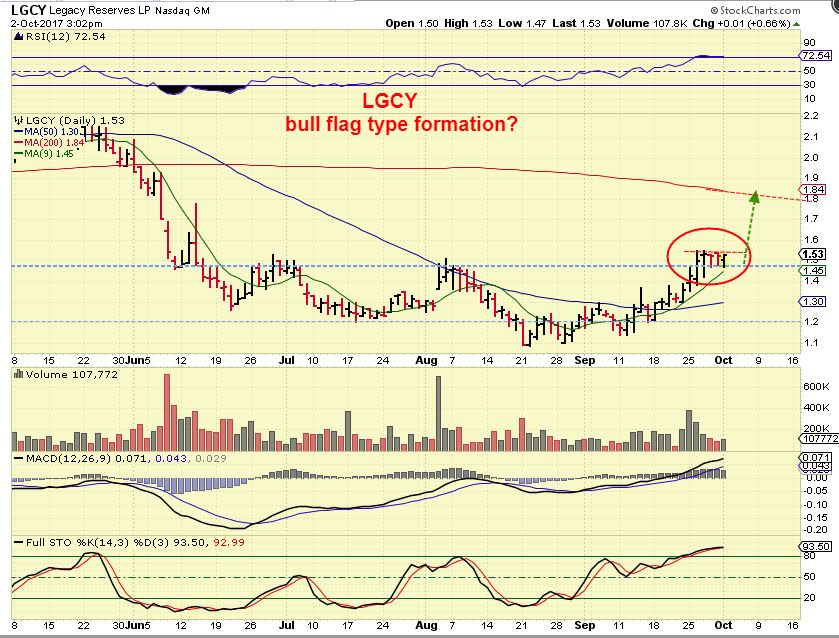Click the LGCY ticker symbol in the chart header
This screenshot has width=839, height=638.
(28, 10)
